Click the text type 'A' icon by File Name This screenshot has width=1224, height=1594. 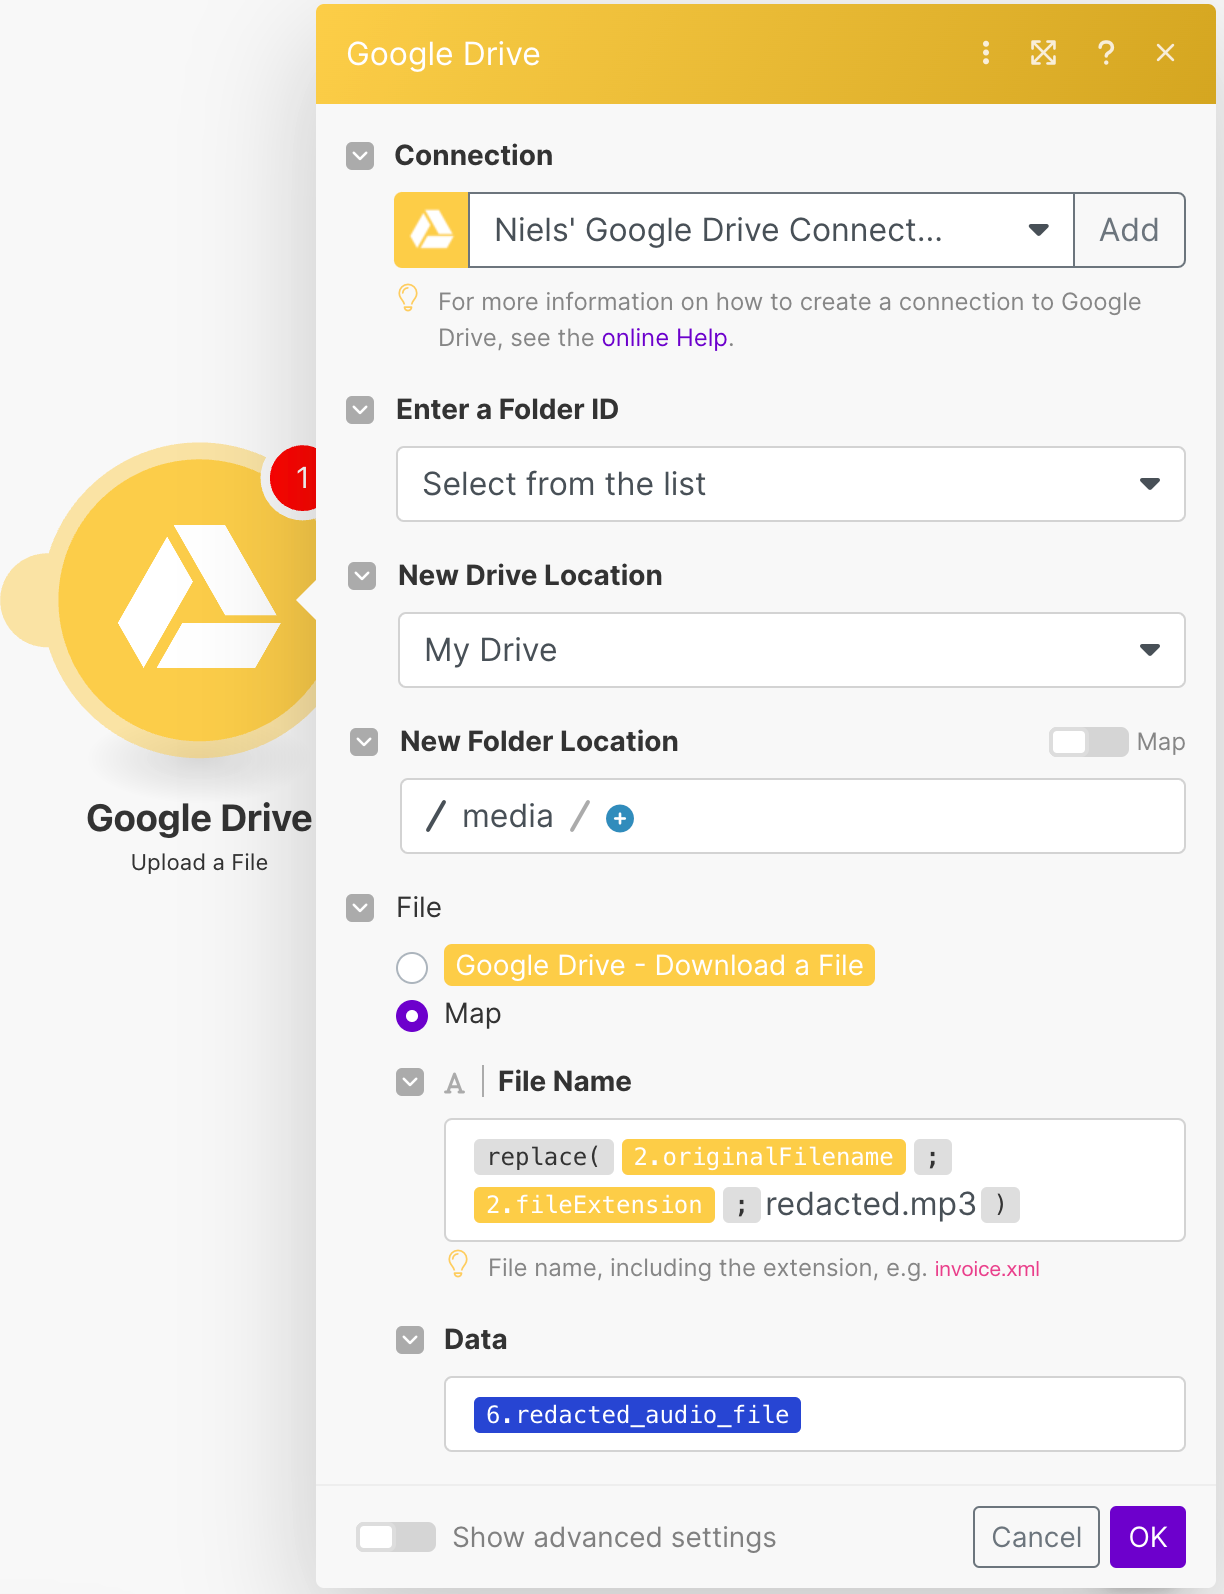[455, 1083]
